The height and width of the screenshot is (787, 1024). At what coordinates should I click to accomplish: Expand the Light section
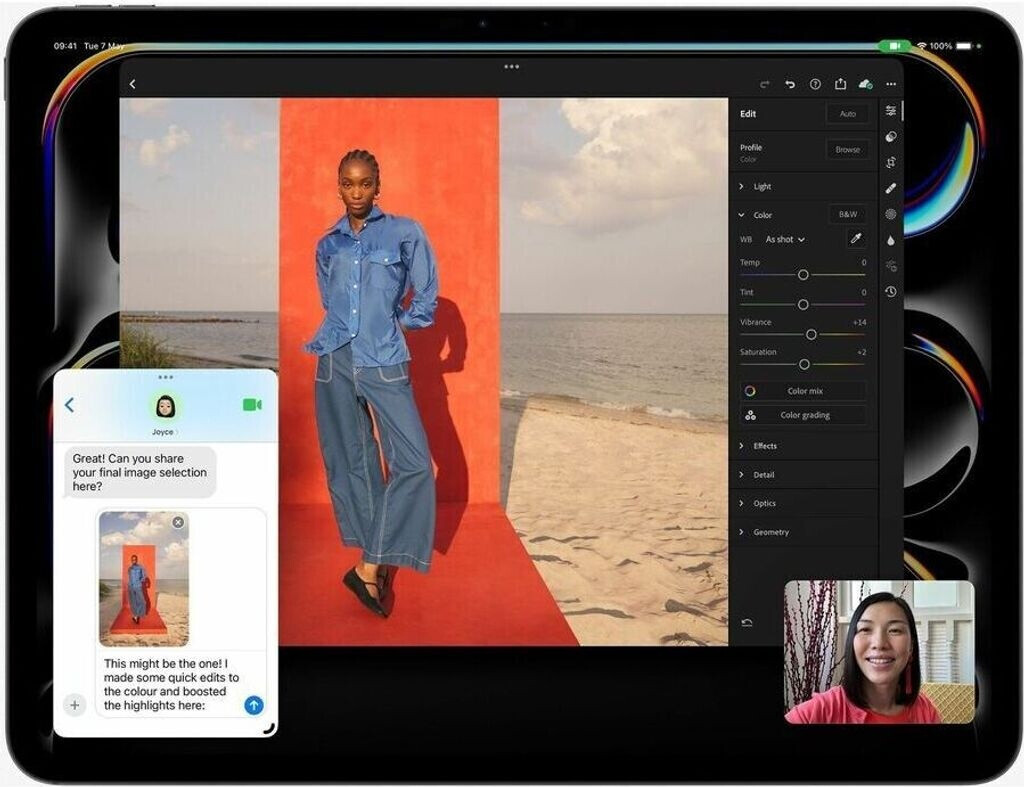[762, 187]
